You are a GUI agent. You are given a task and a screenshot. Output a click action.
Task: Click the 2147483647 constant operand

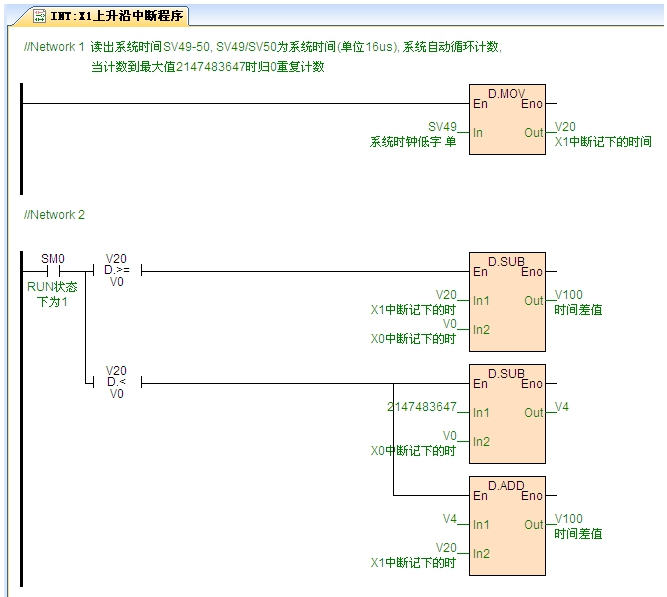[421, 407]
